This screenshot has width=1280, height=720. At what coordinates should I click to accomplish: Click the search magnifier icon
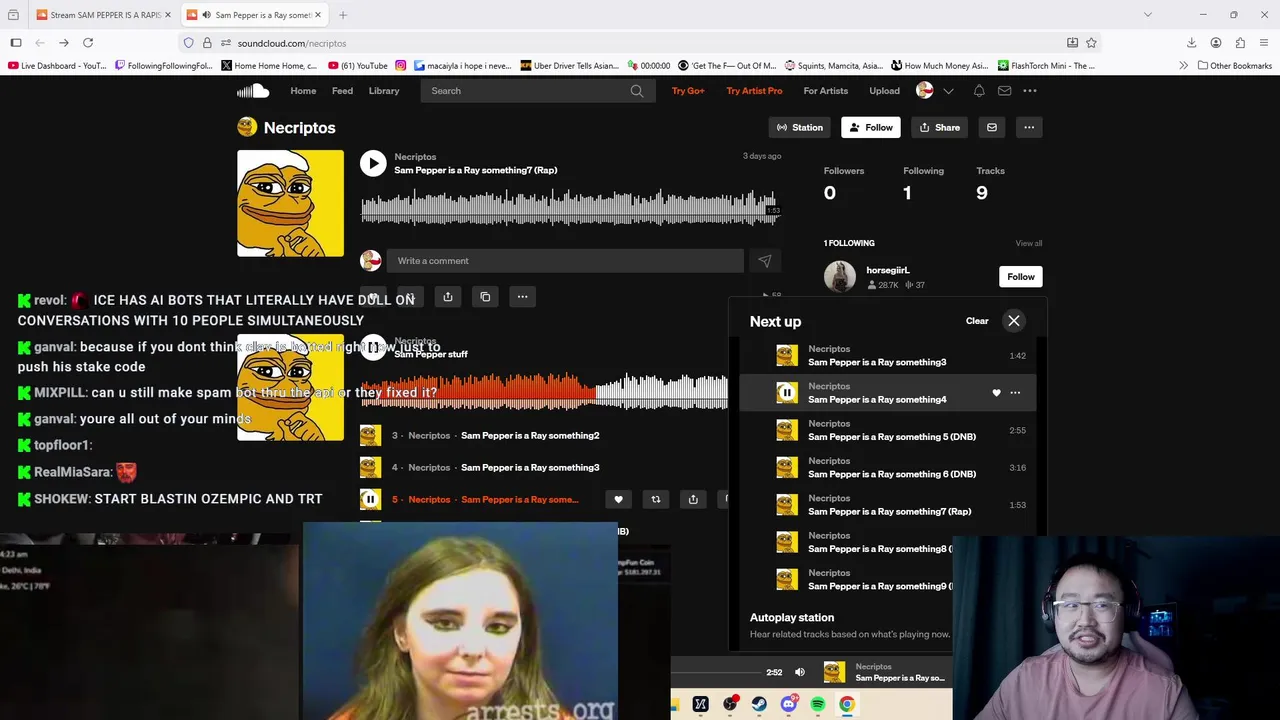(x=637, y=91)
